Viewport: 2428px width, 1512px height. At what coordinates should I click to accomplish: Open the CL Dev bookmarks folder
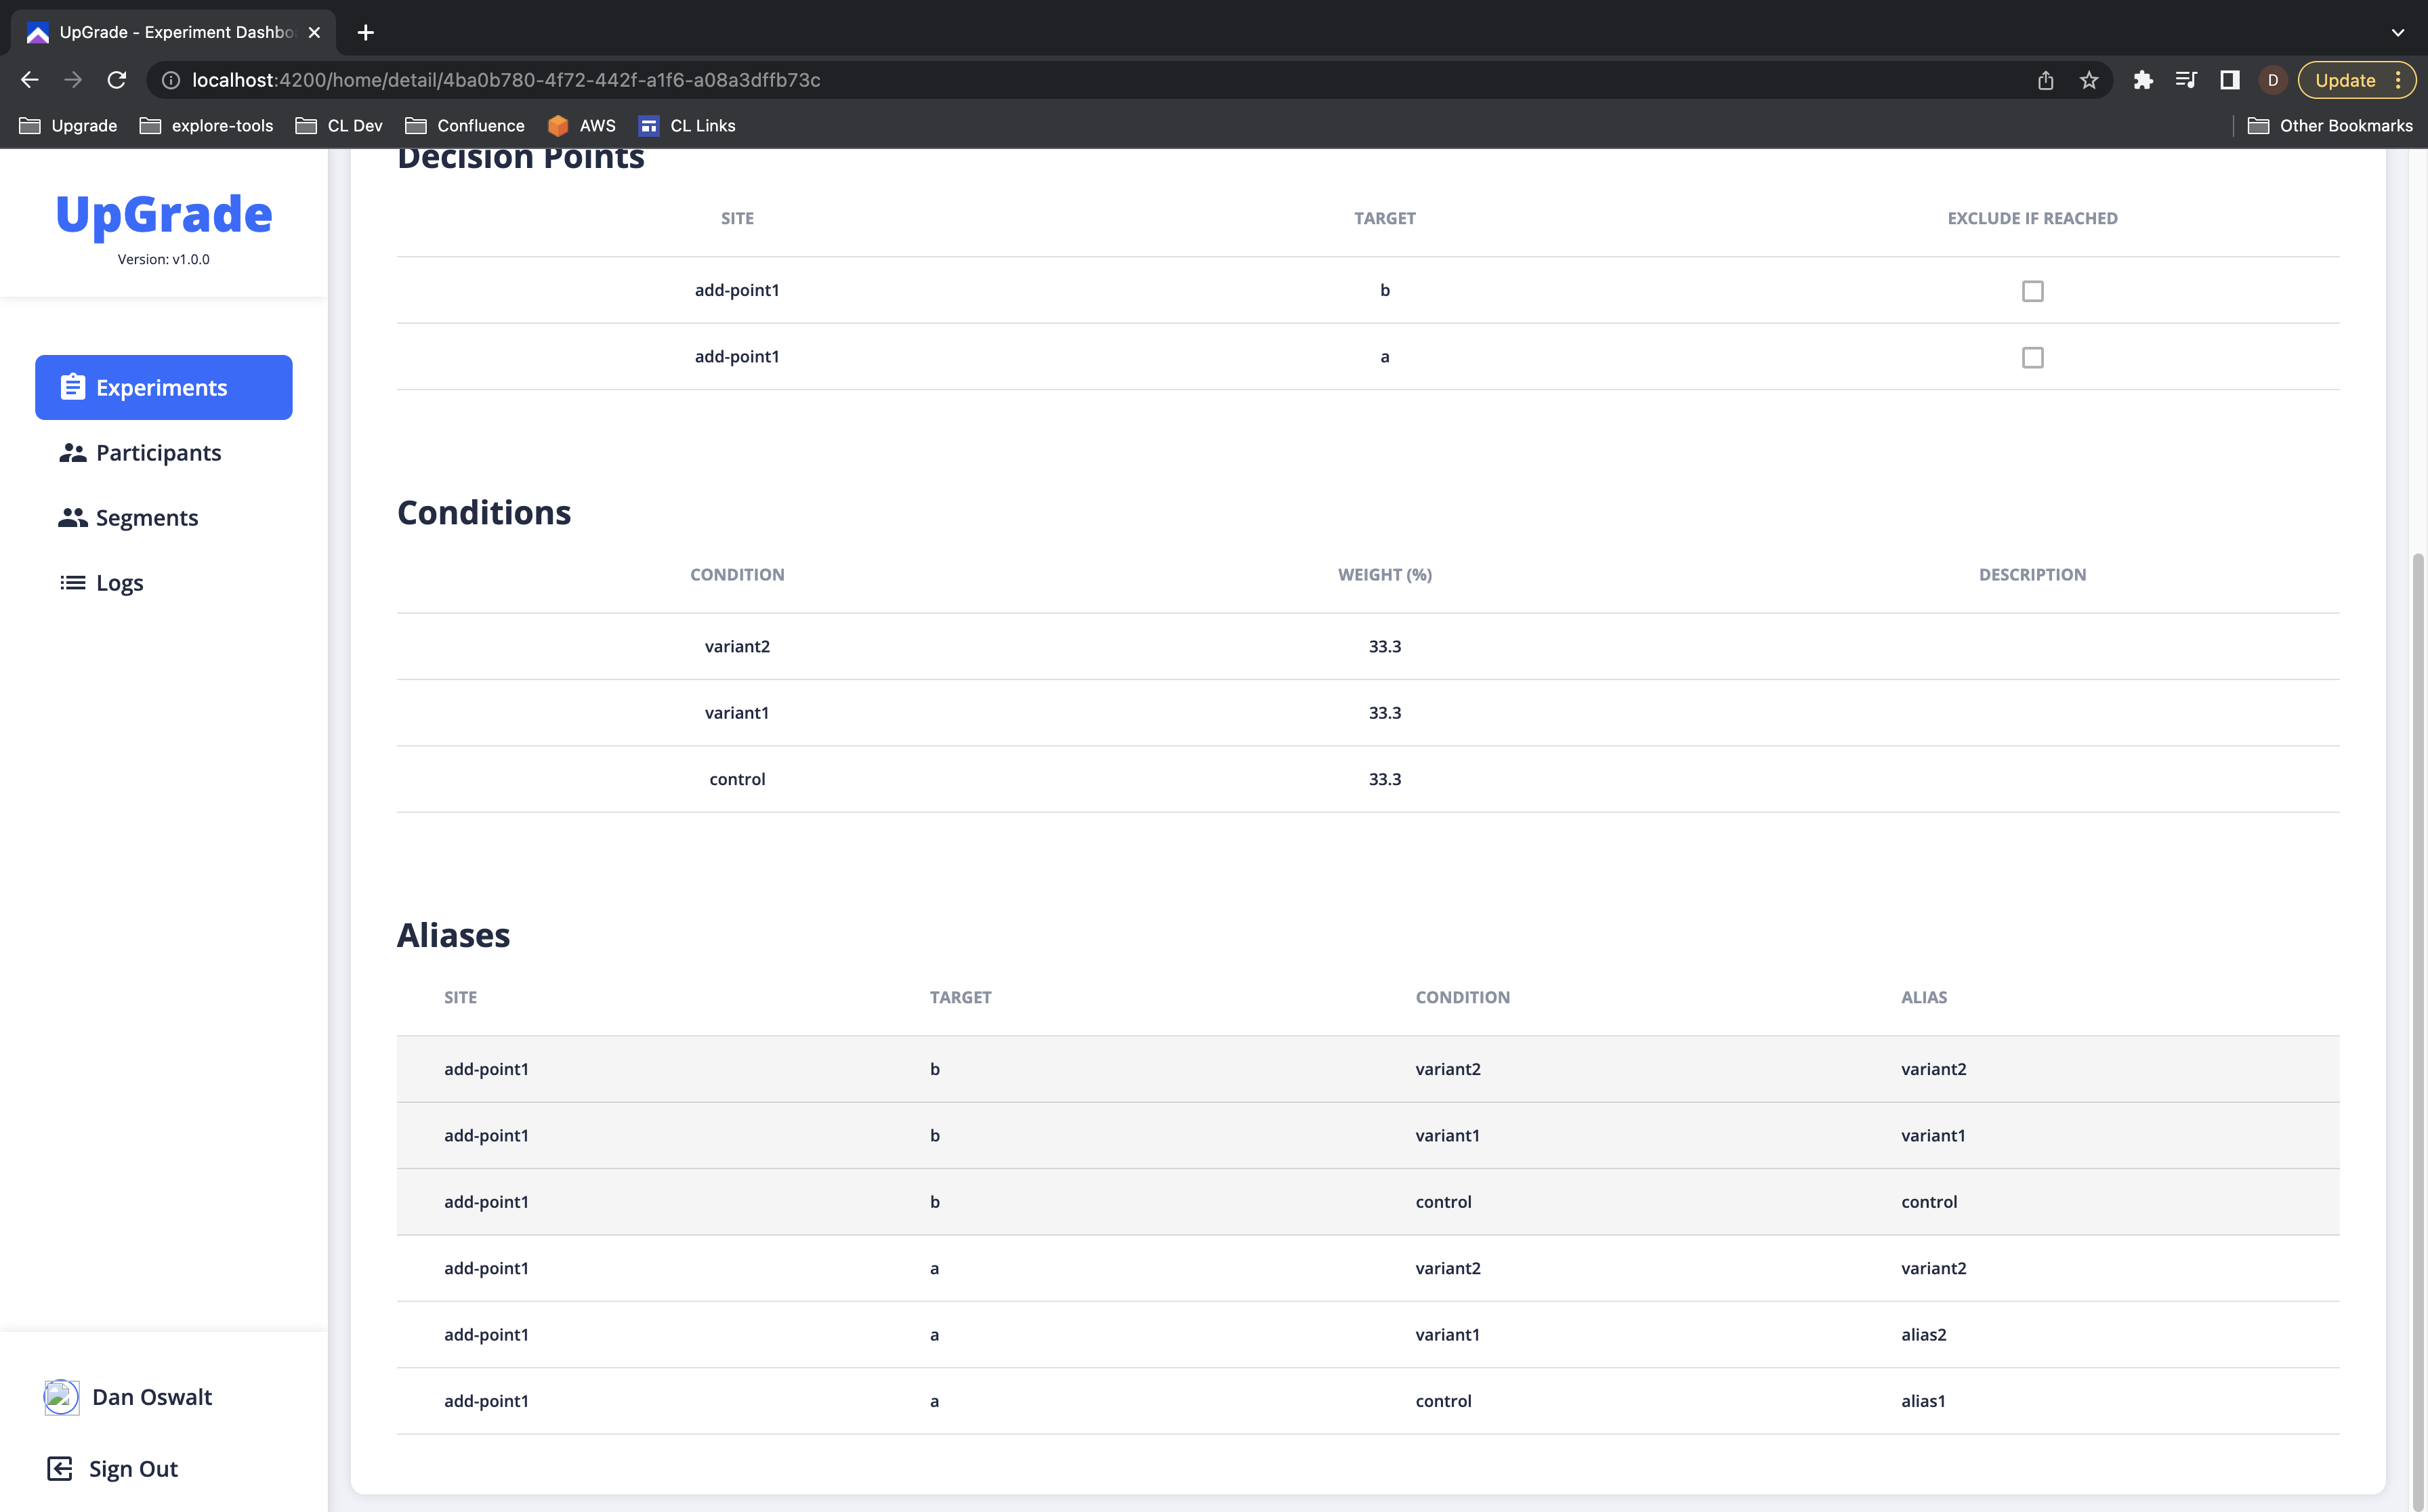[x=339, y=125]
